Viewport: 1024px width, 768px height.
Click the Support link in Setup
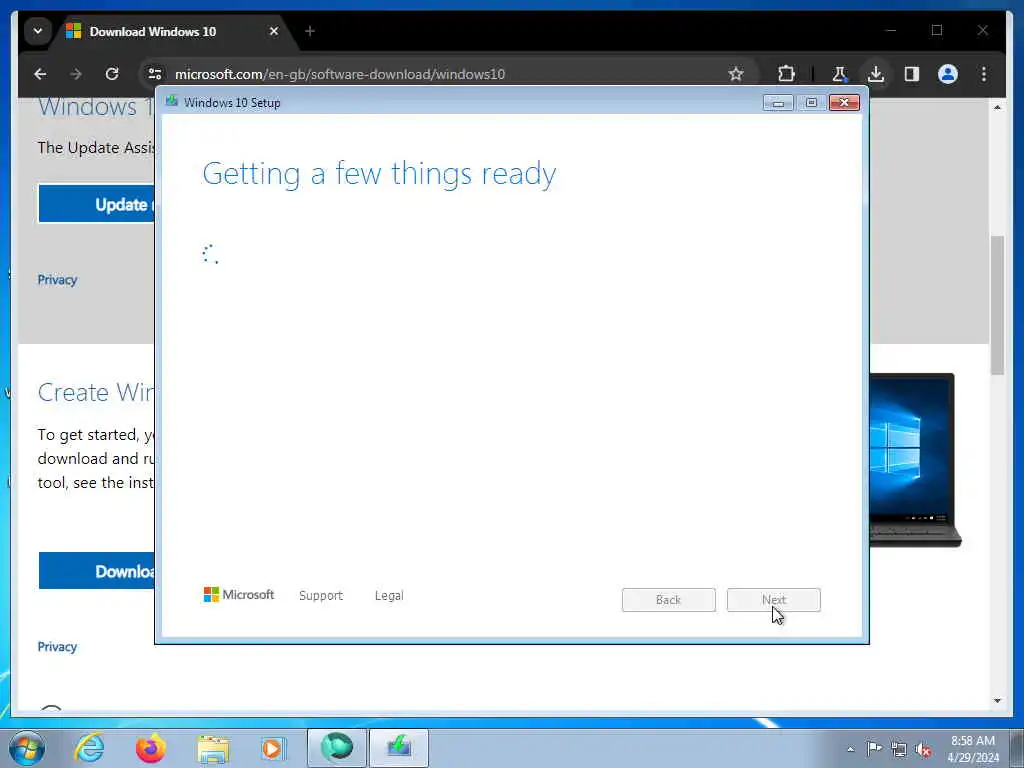point(321,596)
